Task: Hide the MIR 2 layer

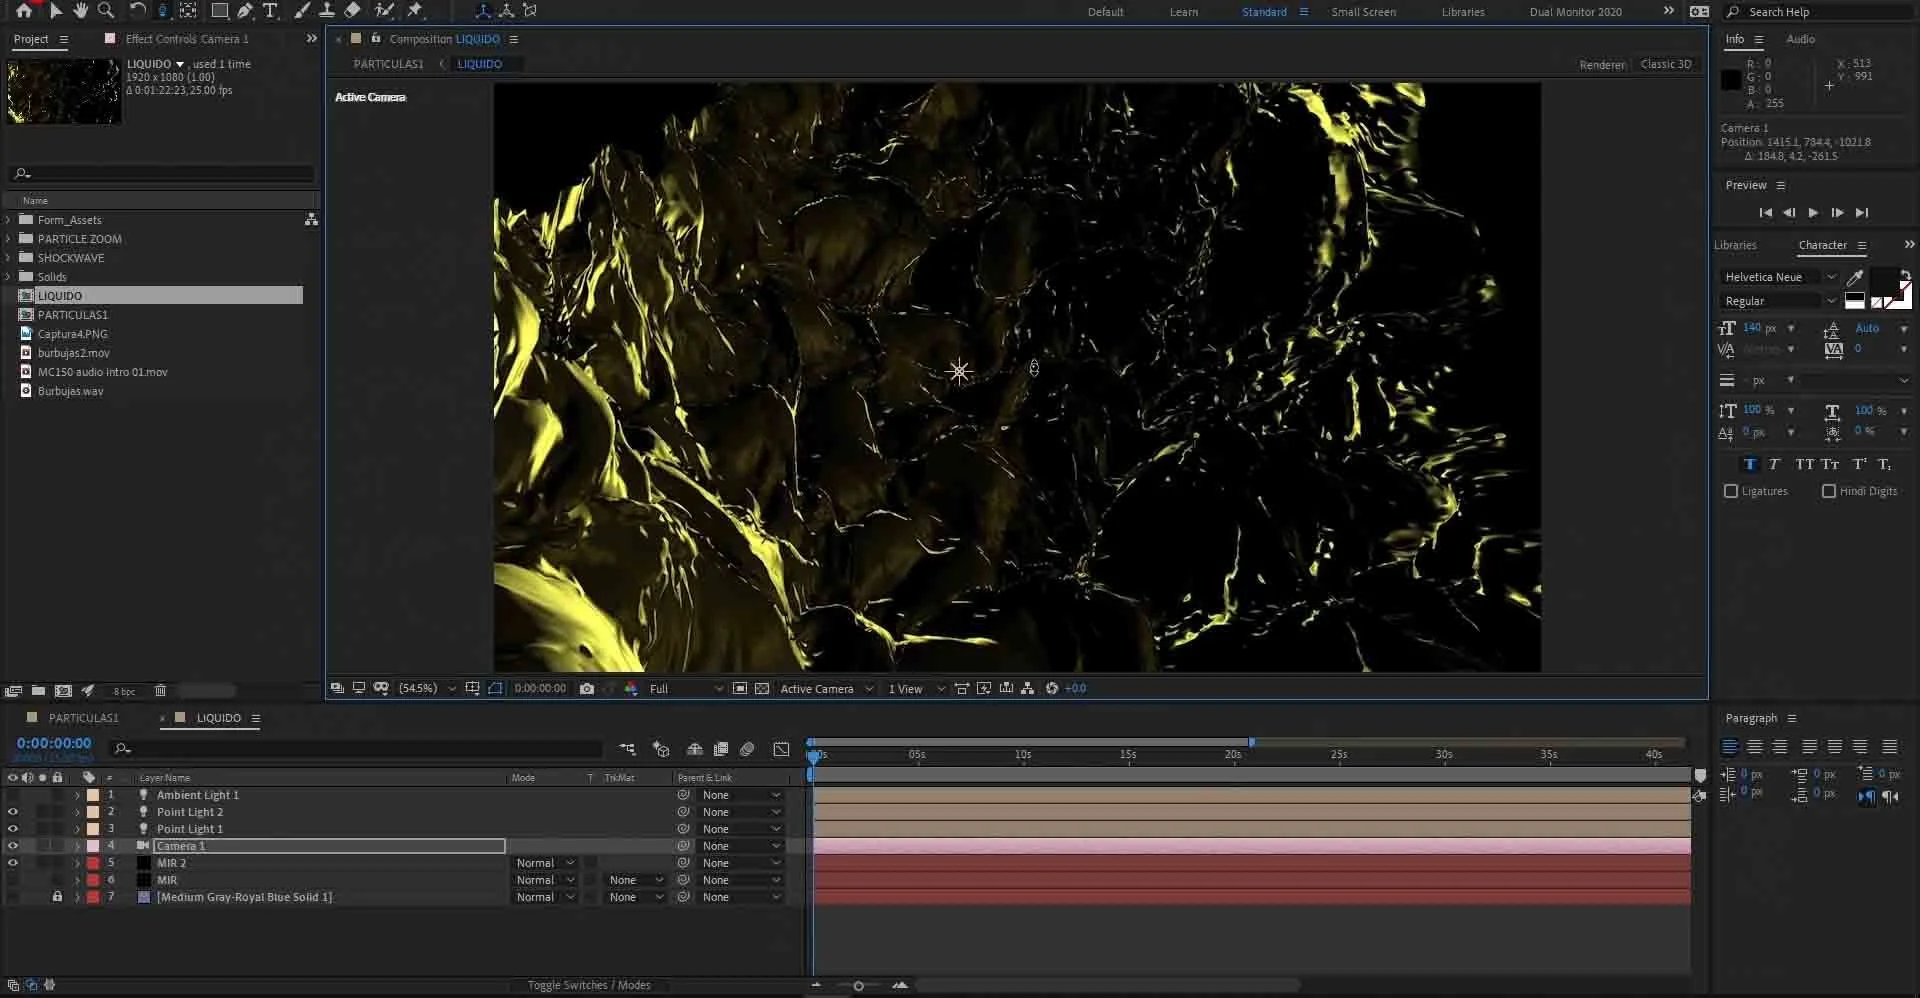Action: [x=12, y=862]
